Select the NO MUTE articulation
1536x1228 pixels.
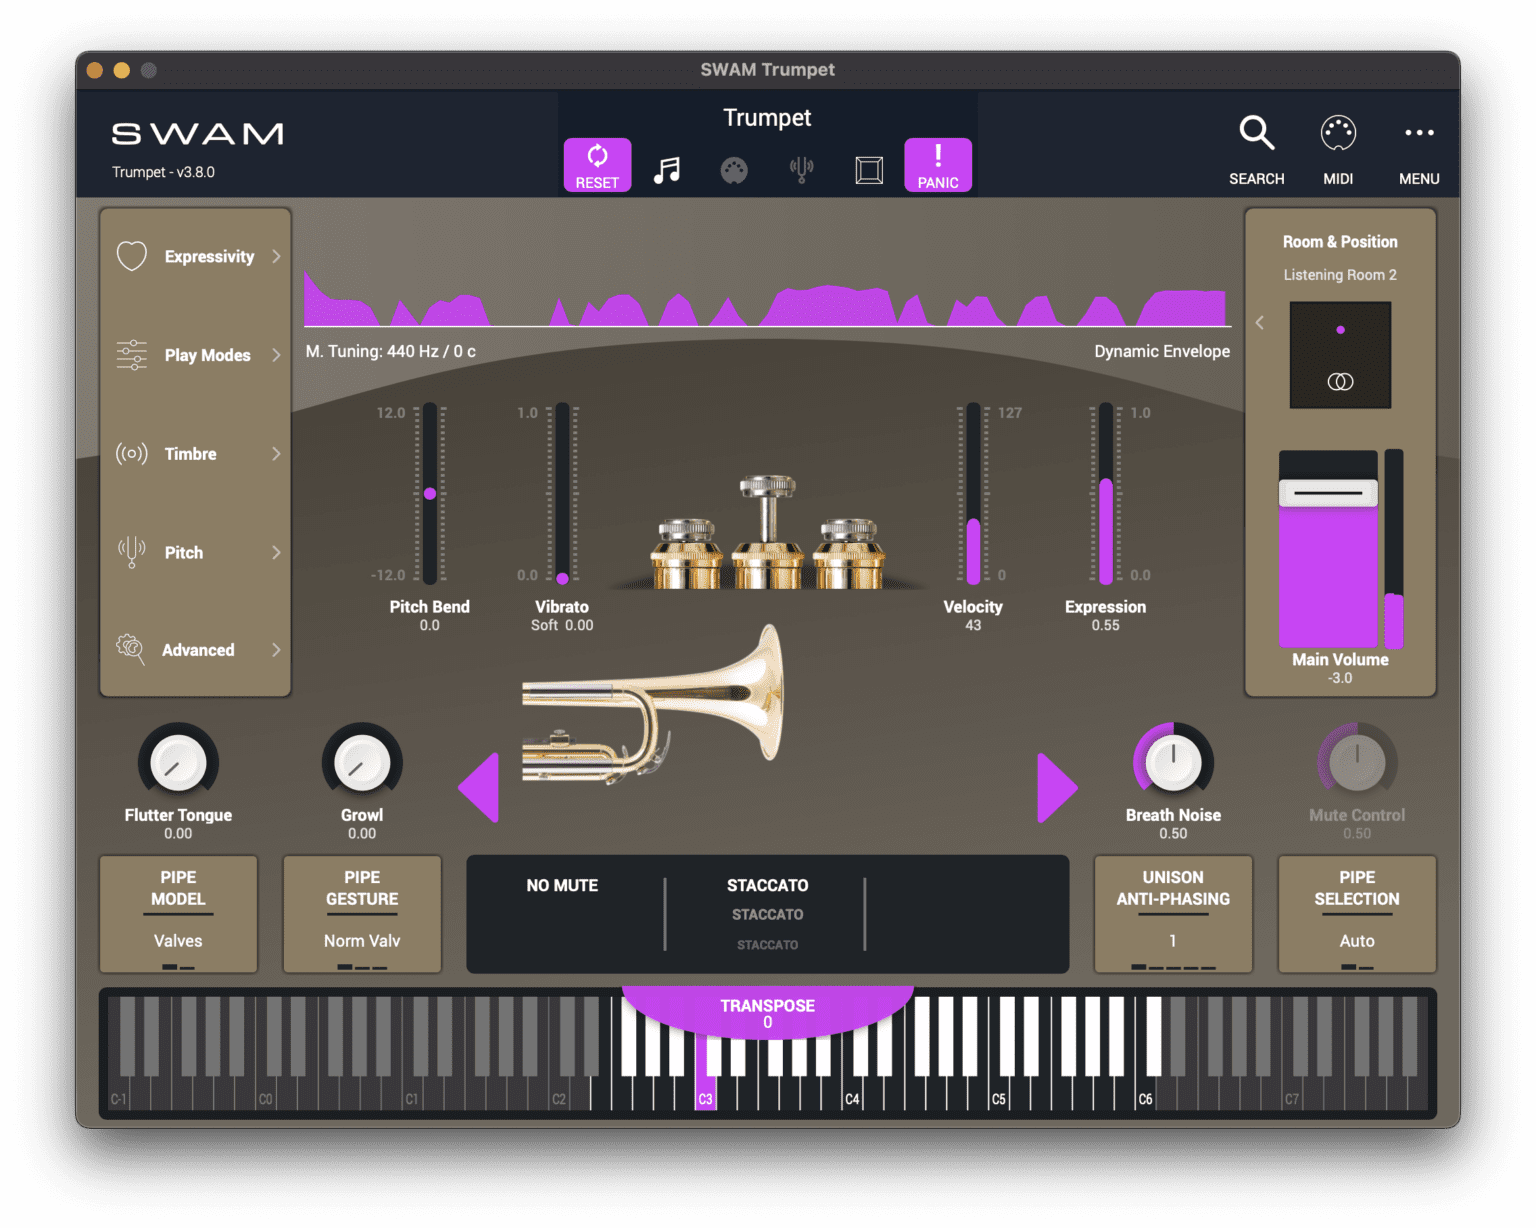point(561,885)
